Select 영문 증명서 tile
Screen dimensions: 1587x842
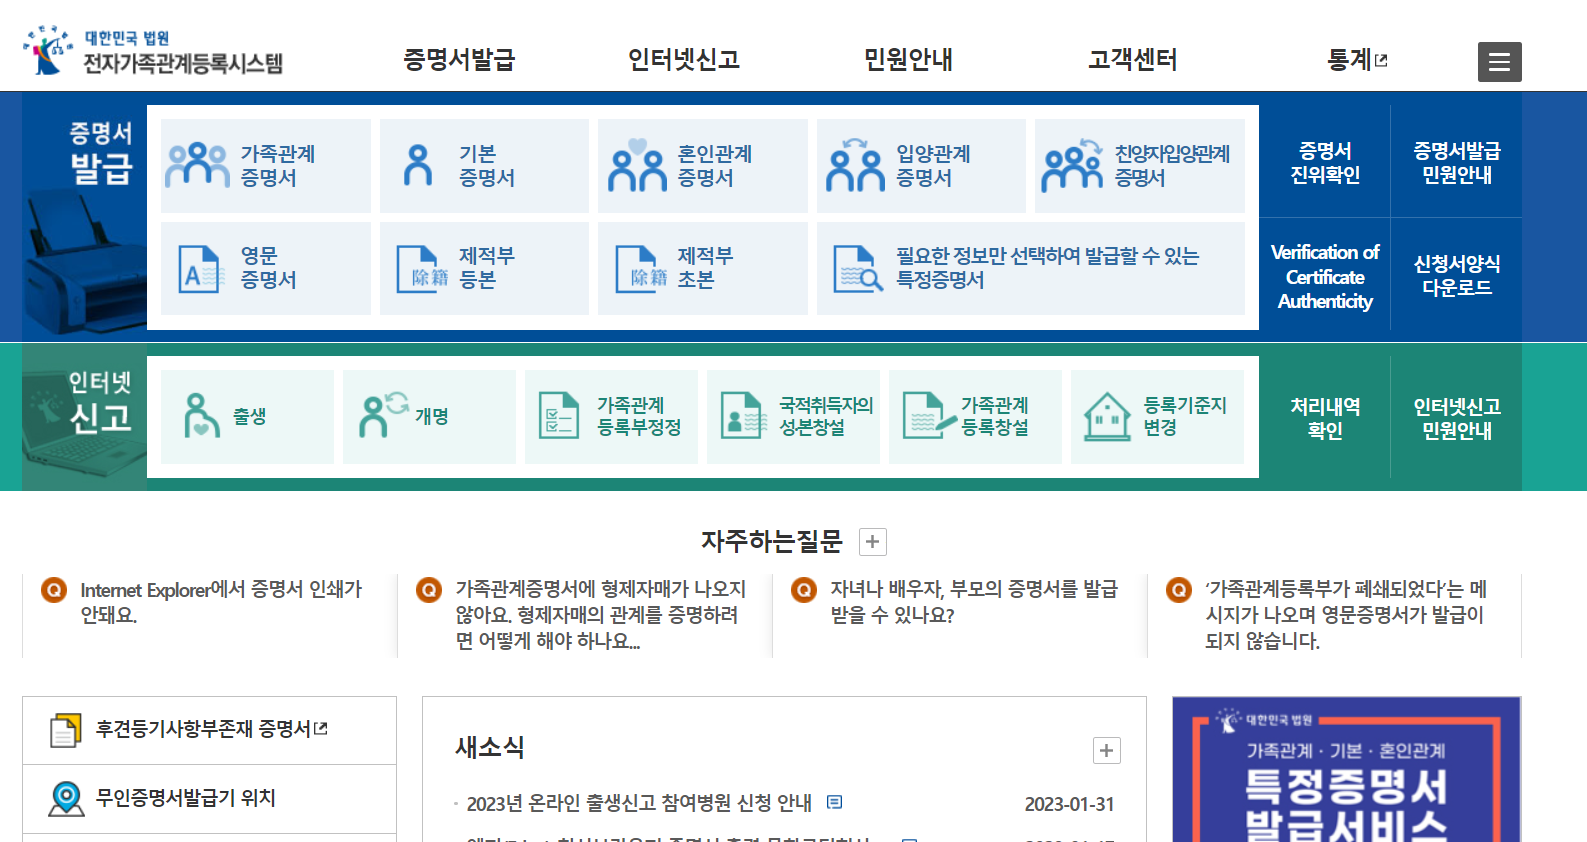(x=266, y=268)
